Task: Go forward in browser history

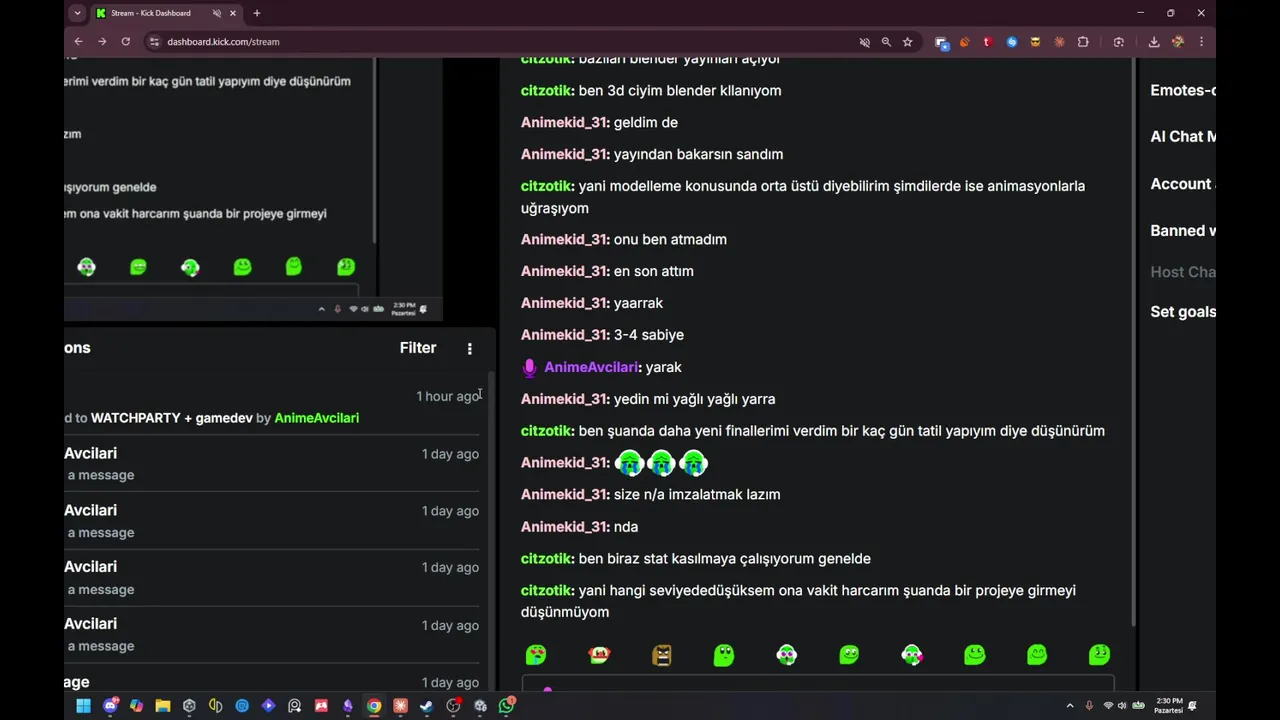Action: 102,42
